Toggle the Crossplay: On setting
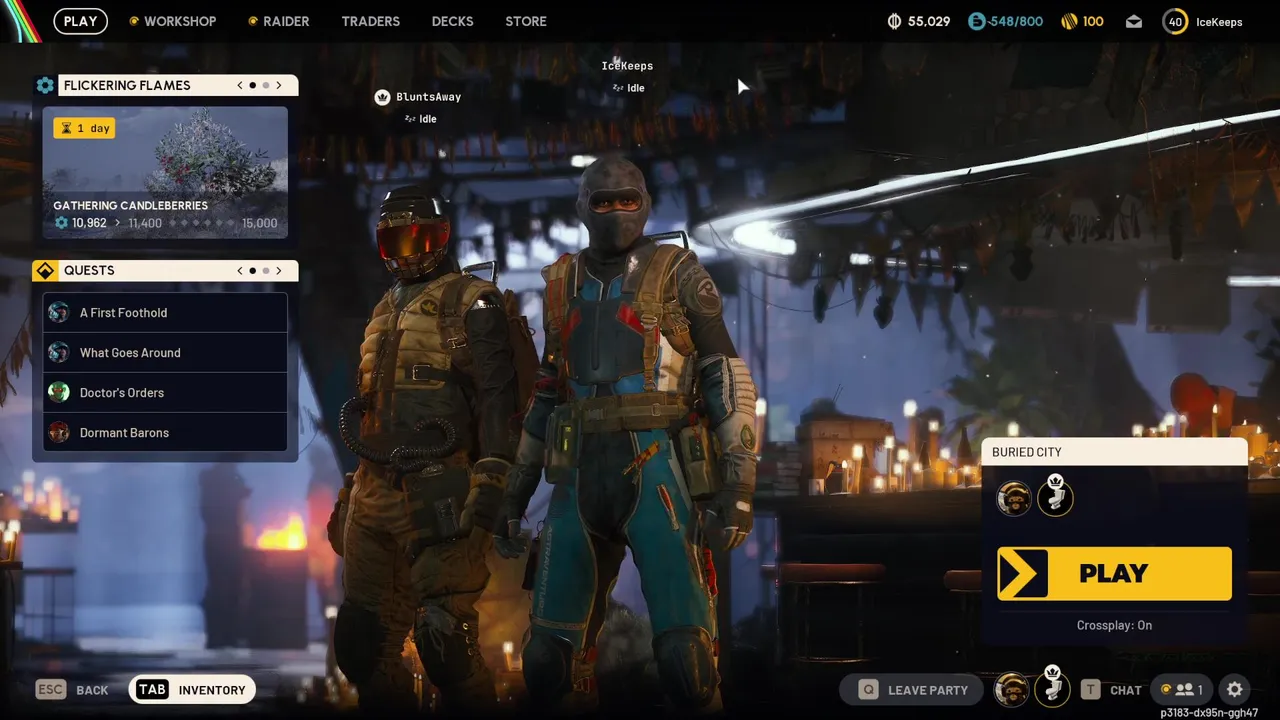1280x720 pixels. 1114,625
